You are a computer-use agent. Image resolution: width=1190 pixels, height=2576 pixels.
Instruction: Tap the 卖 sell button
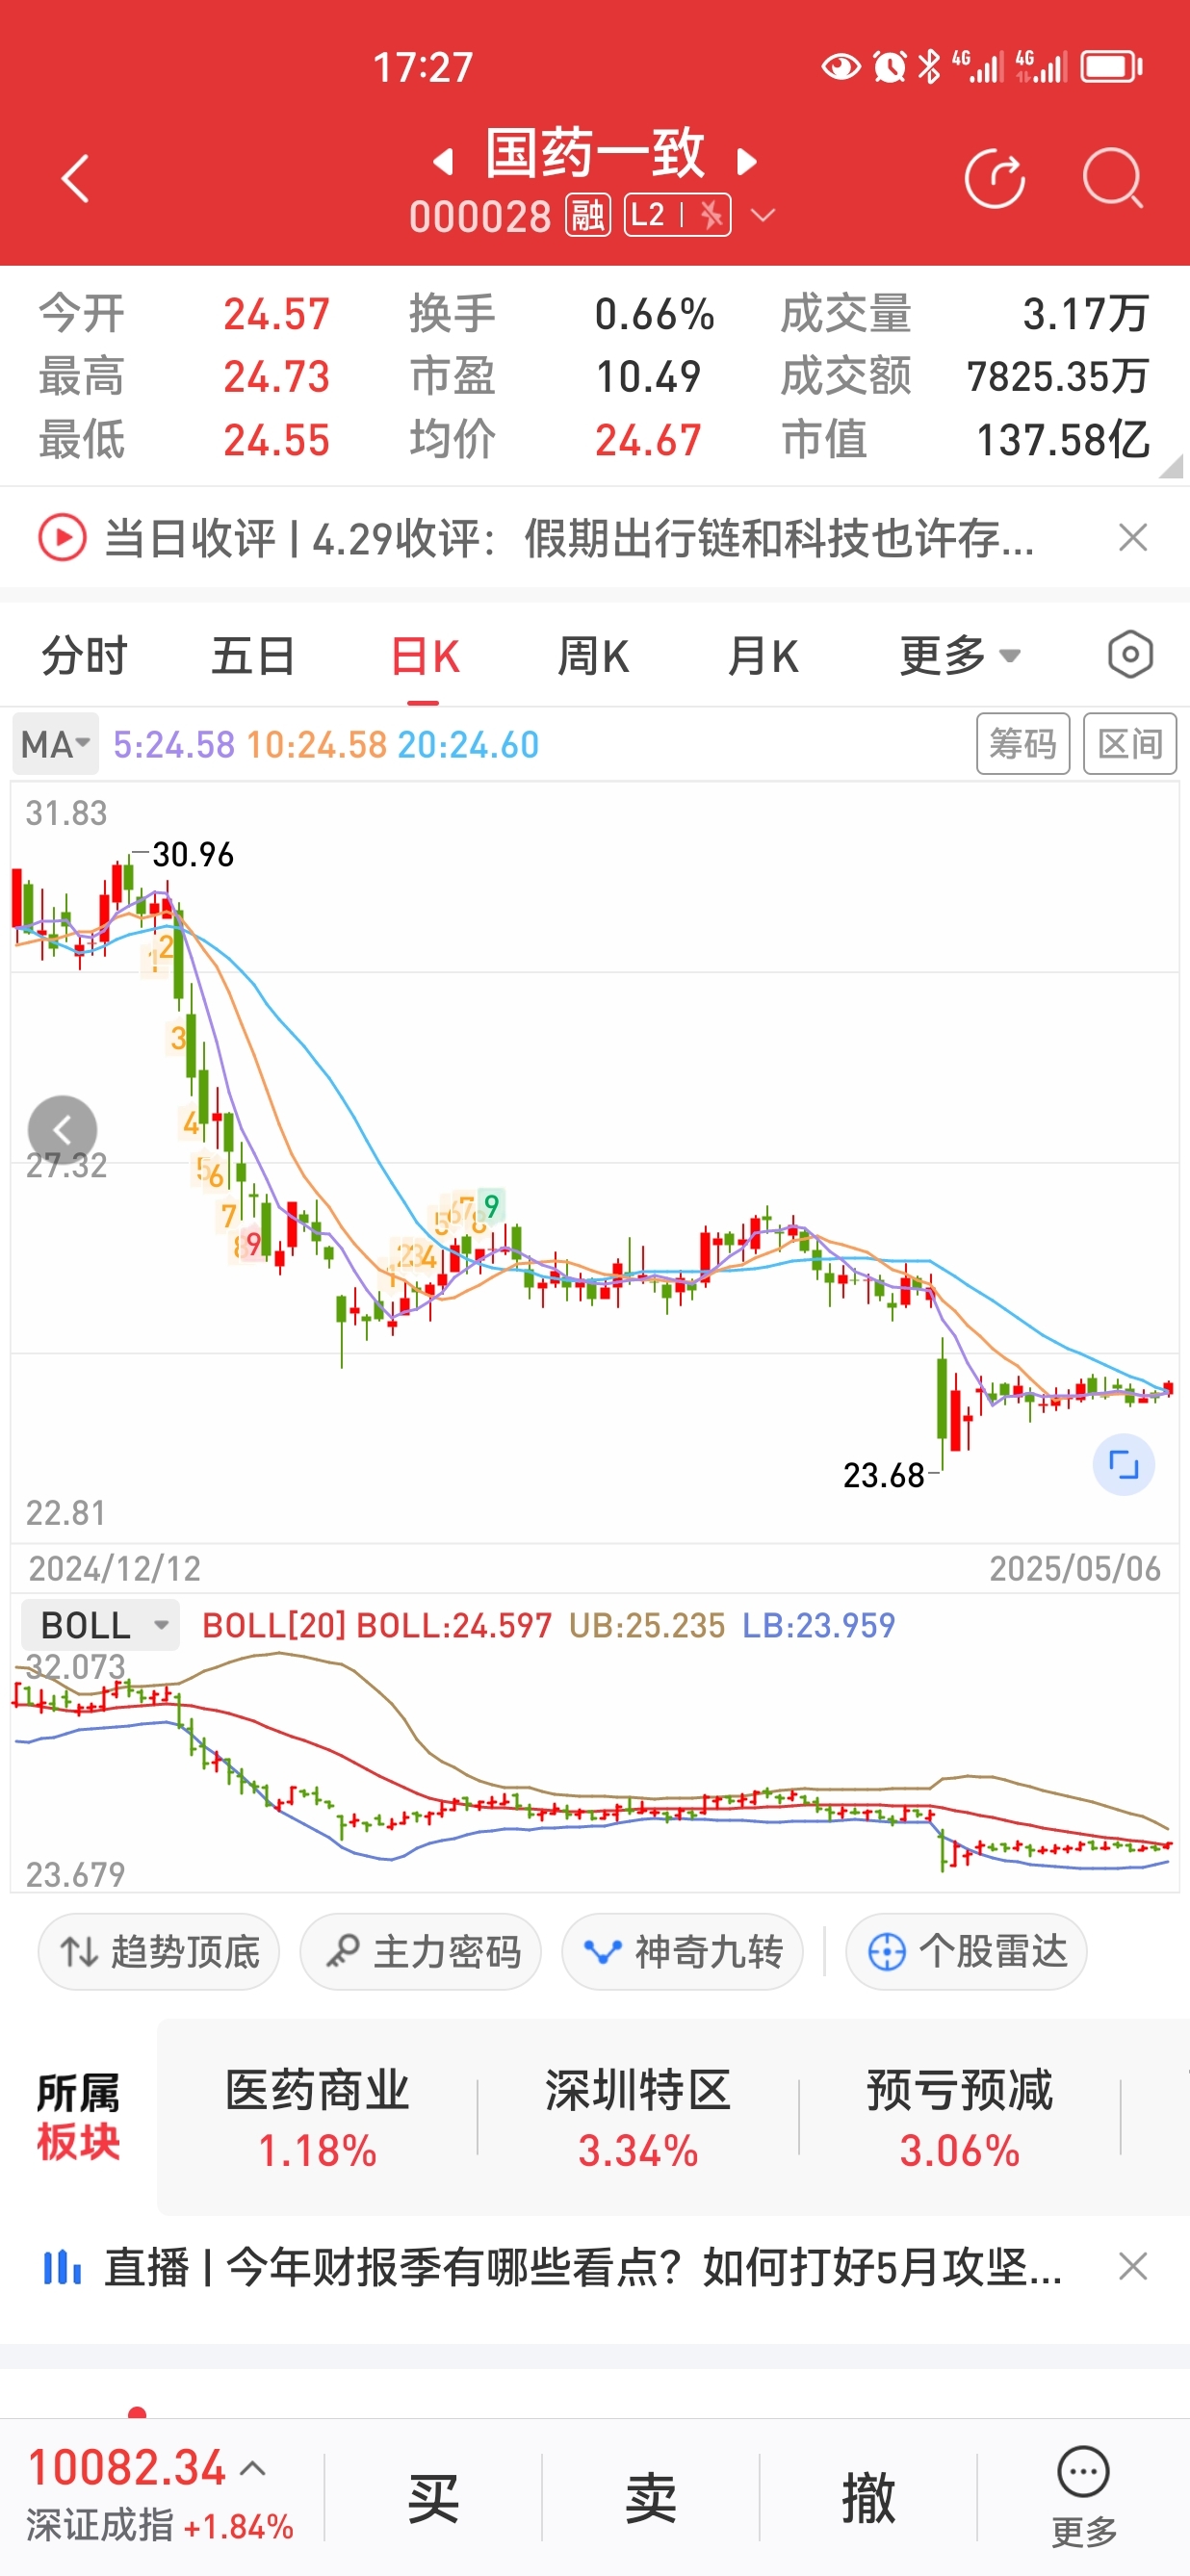[x=651, y=2497]
